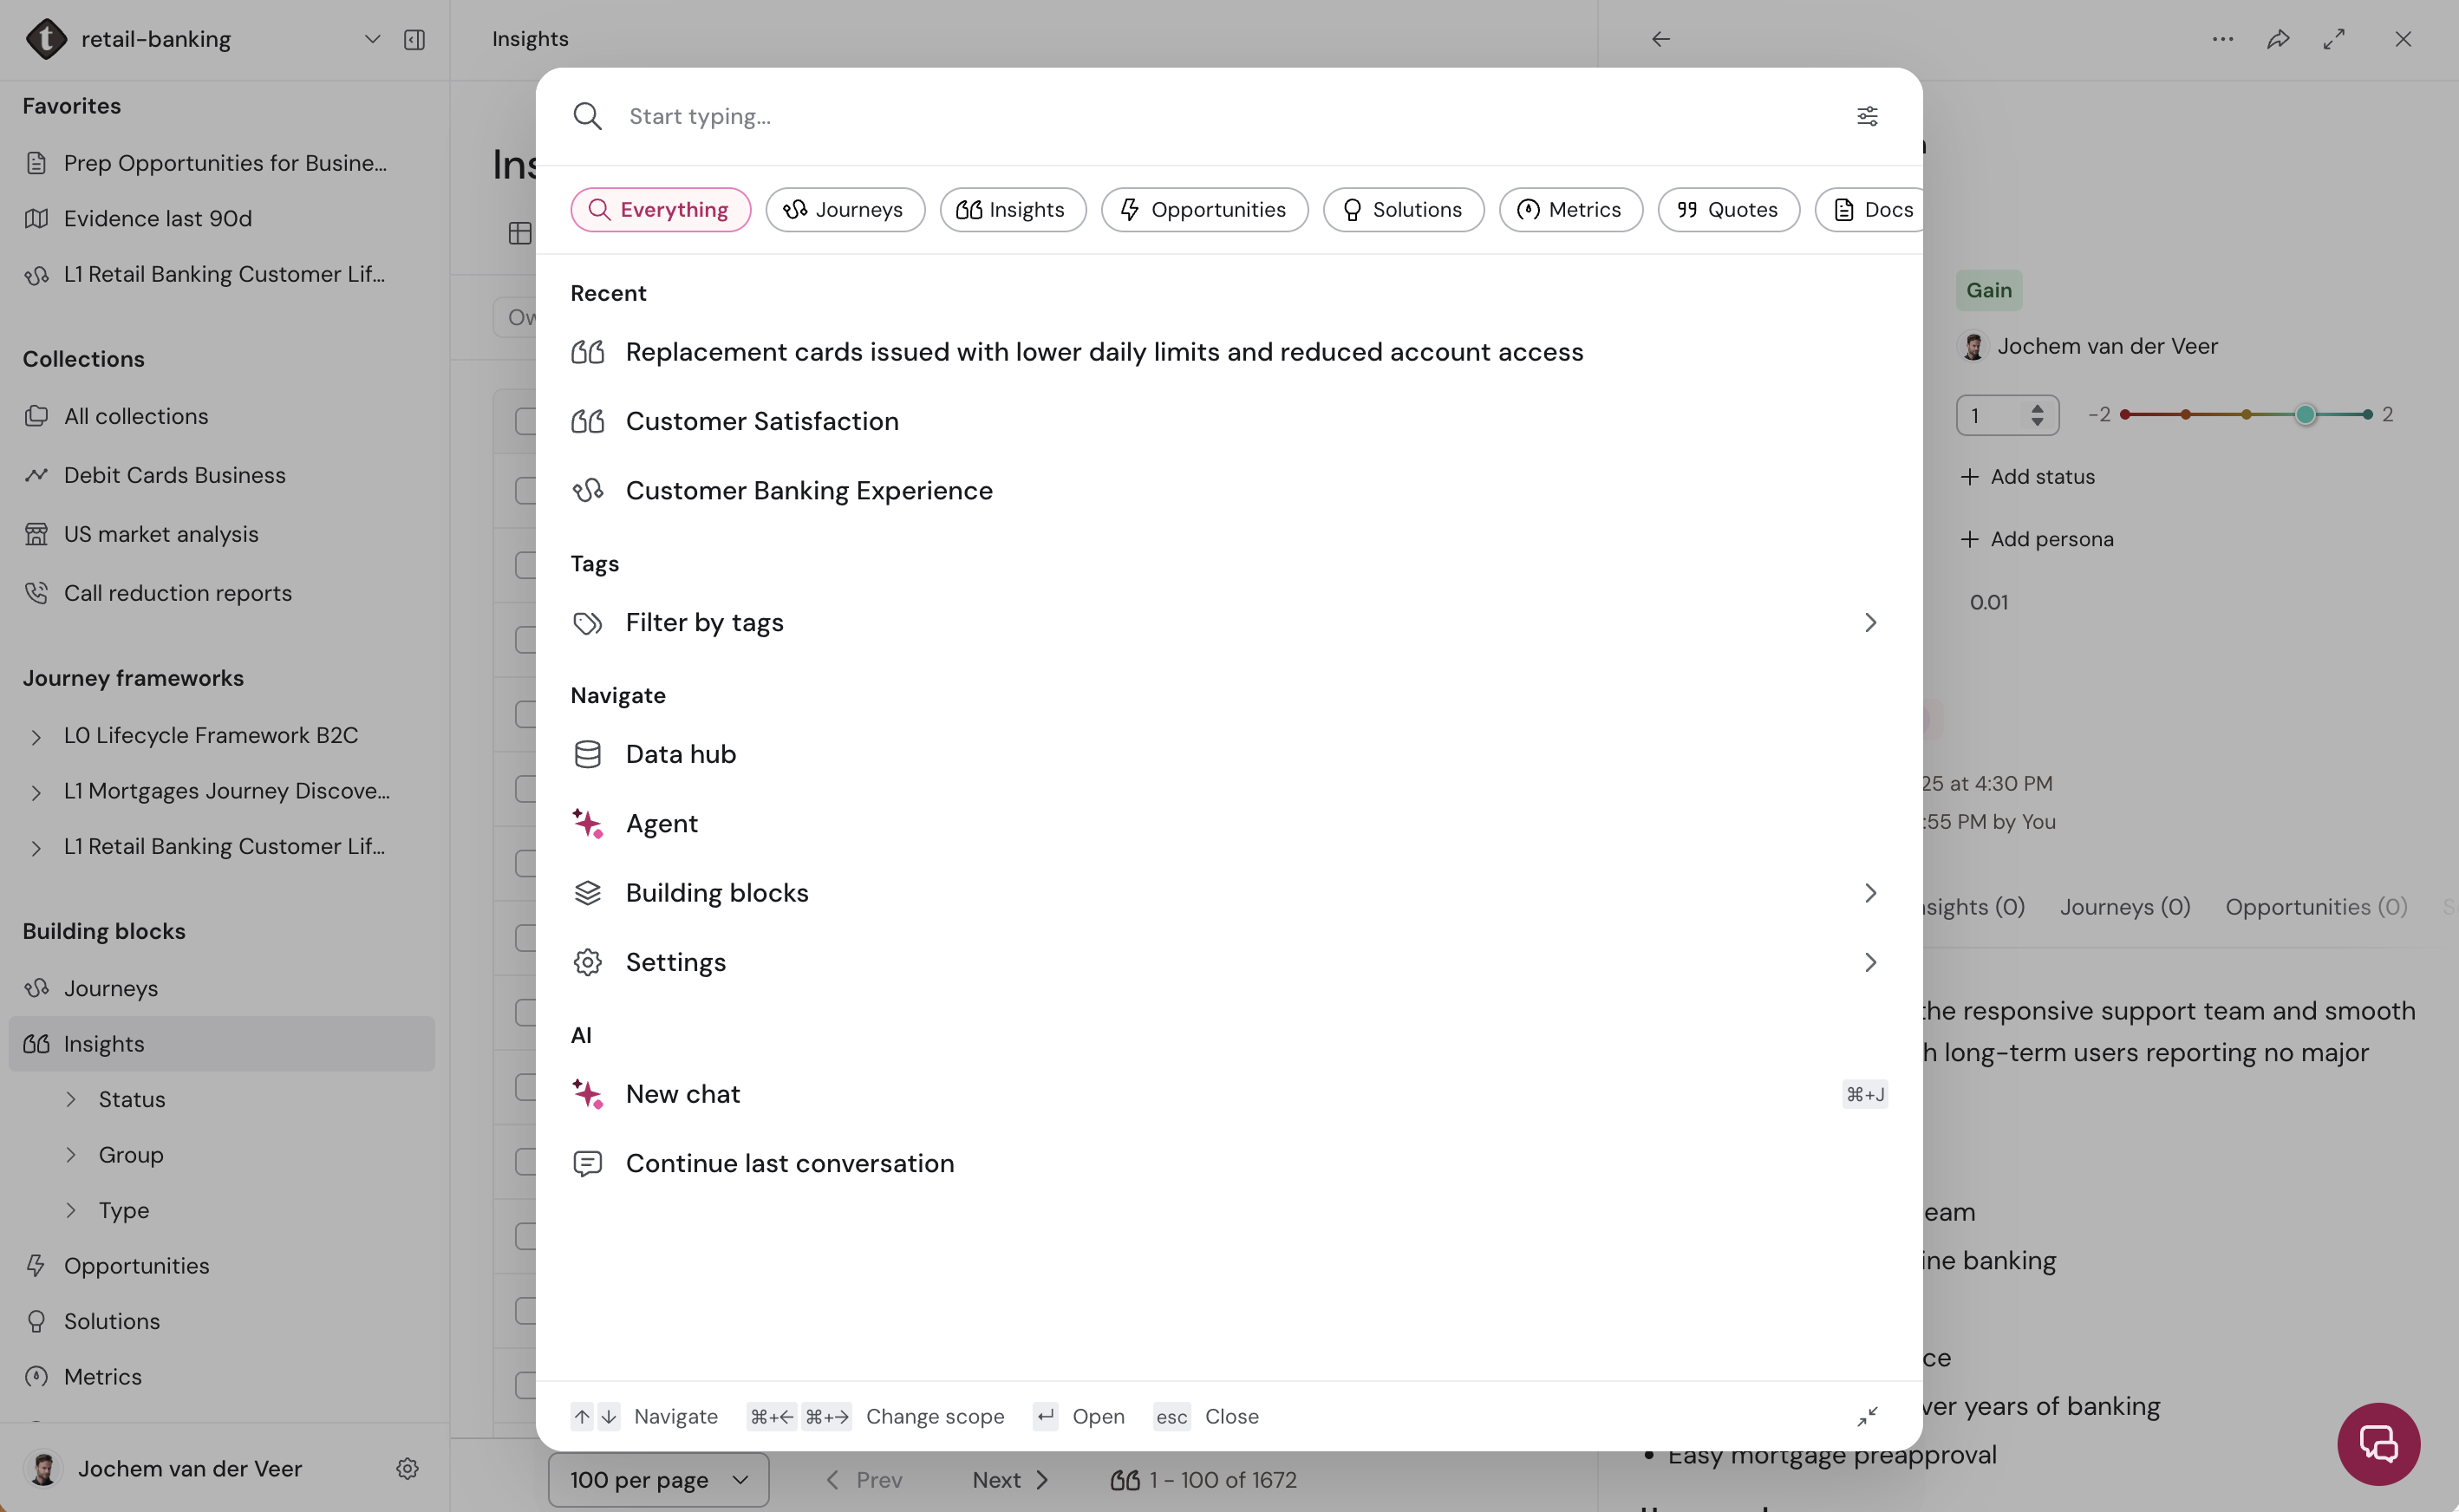Focus the Start typing search field
2459x1512 pixels.
[x=1229, y=116]
